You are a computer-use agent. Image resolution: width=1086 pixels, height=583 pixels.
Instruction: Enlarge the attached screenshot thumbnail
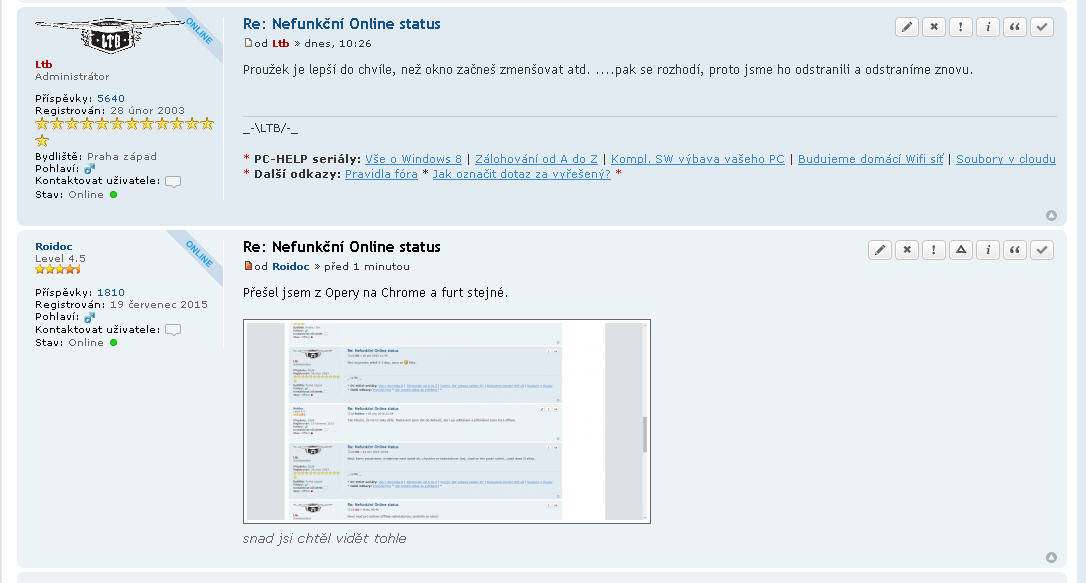tap(447, 421)
